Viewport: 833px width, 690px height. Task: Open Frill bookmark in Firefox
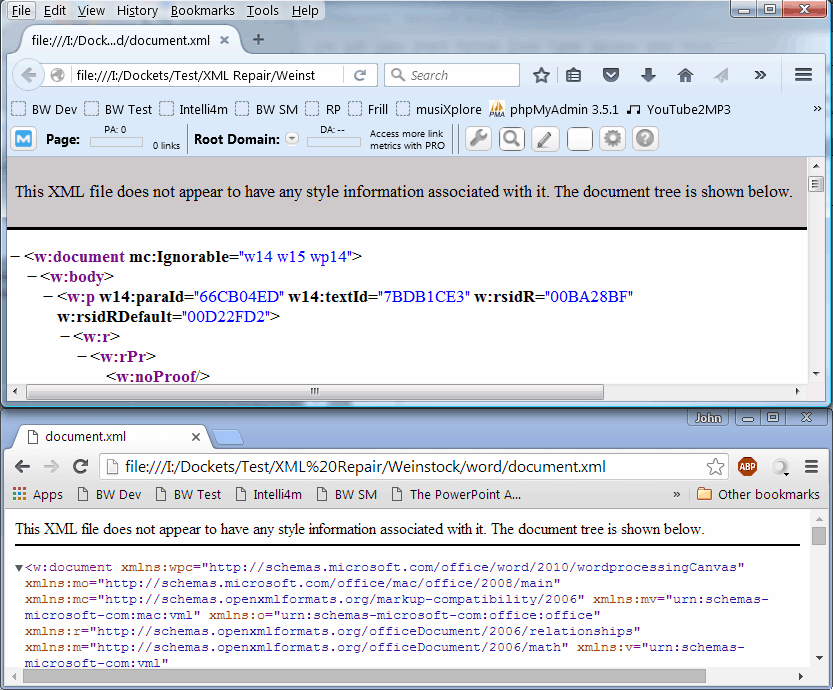(368, 109)
